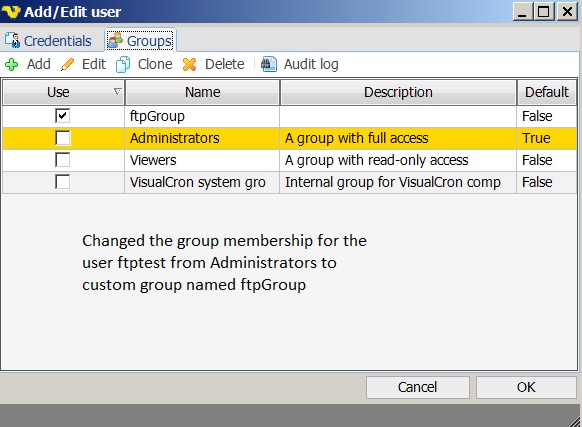582x427 pixels.
Task: Tick the VisualCron system group checkbox
Action: pyautogui.click(x=62, y=182)
